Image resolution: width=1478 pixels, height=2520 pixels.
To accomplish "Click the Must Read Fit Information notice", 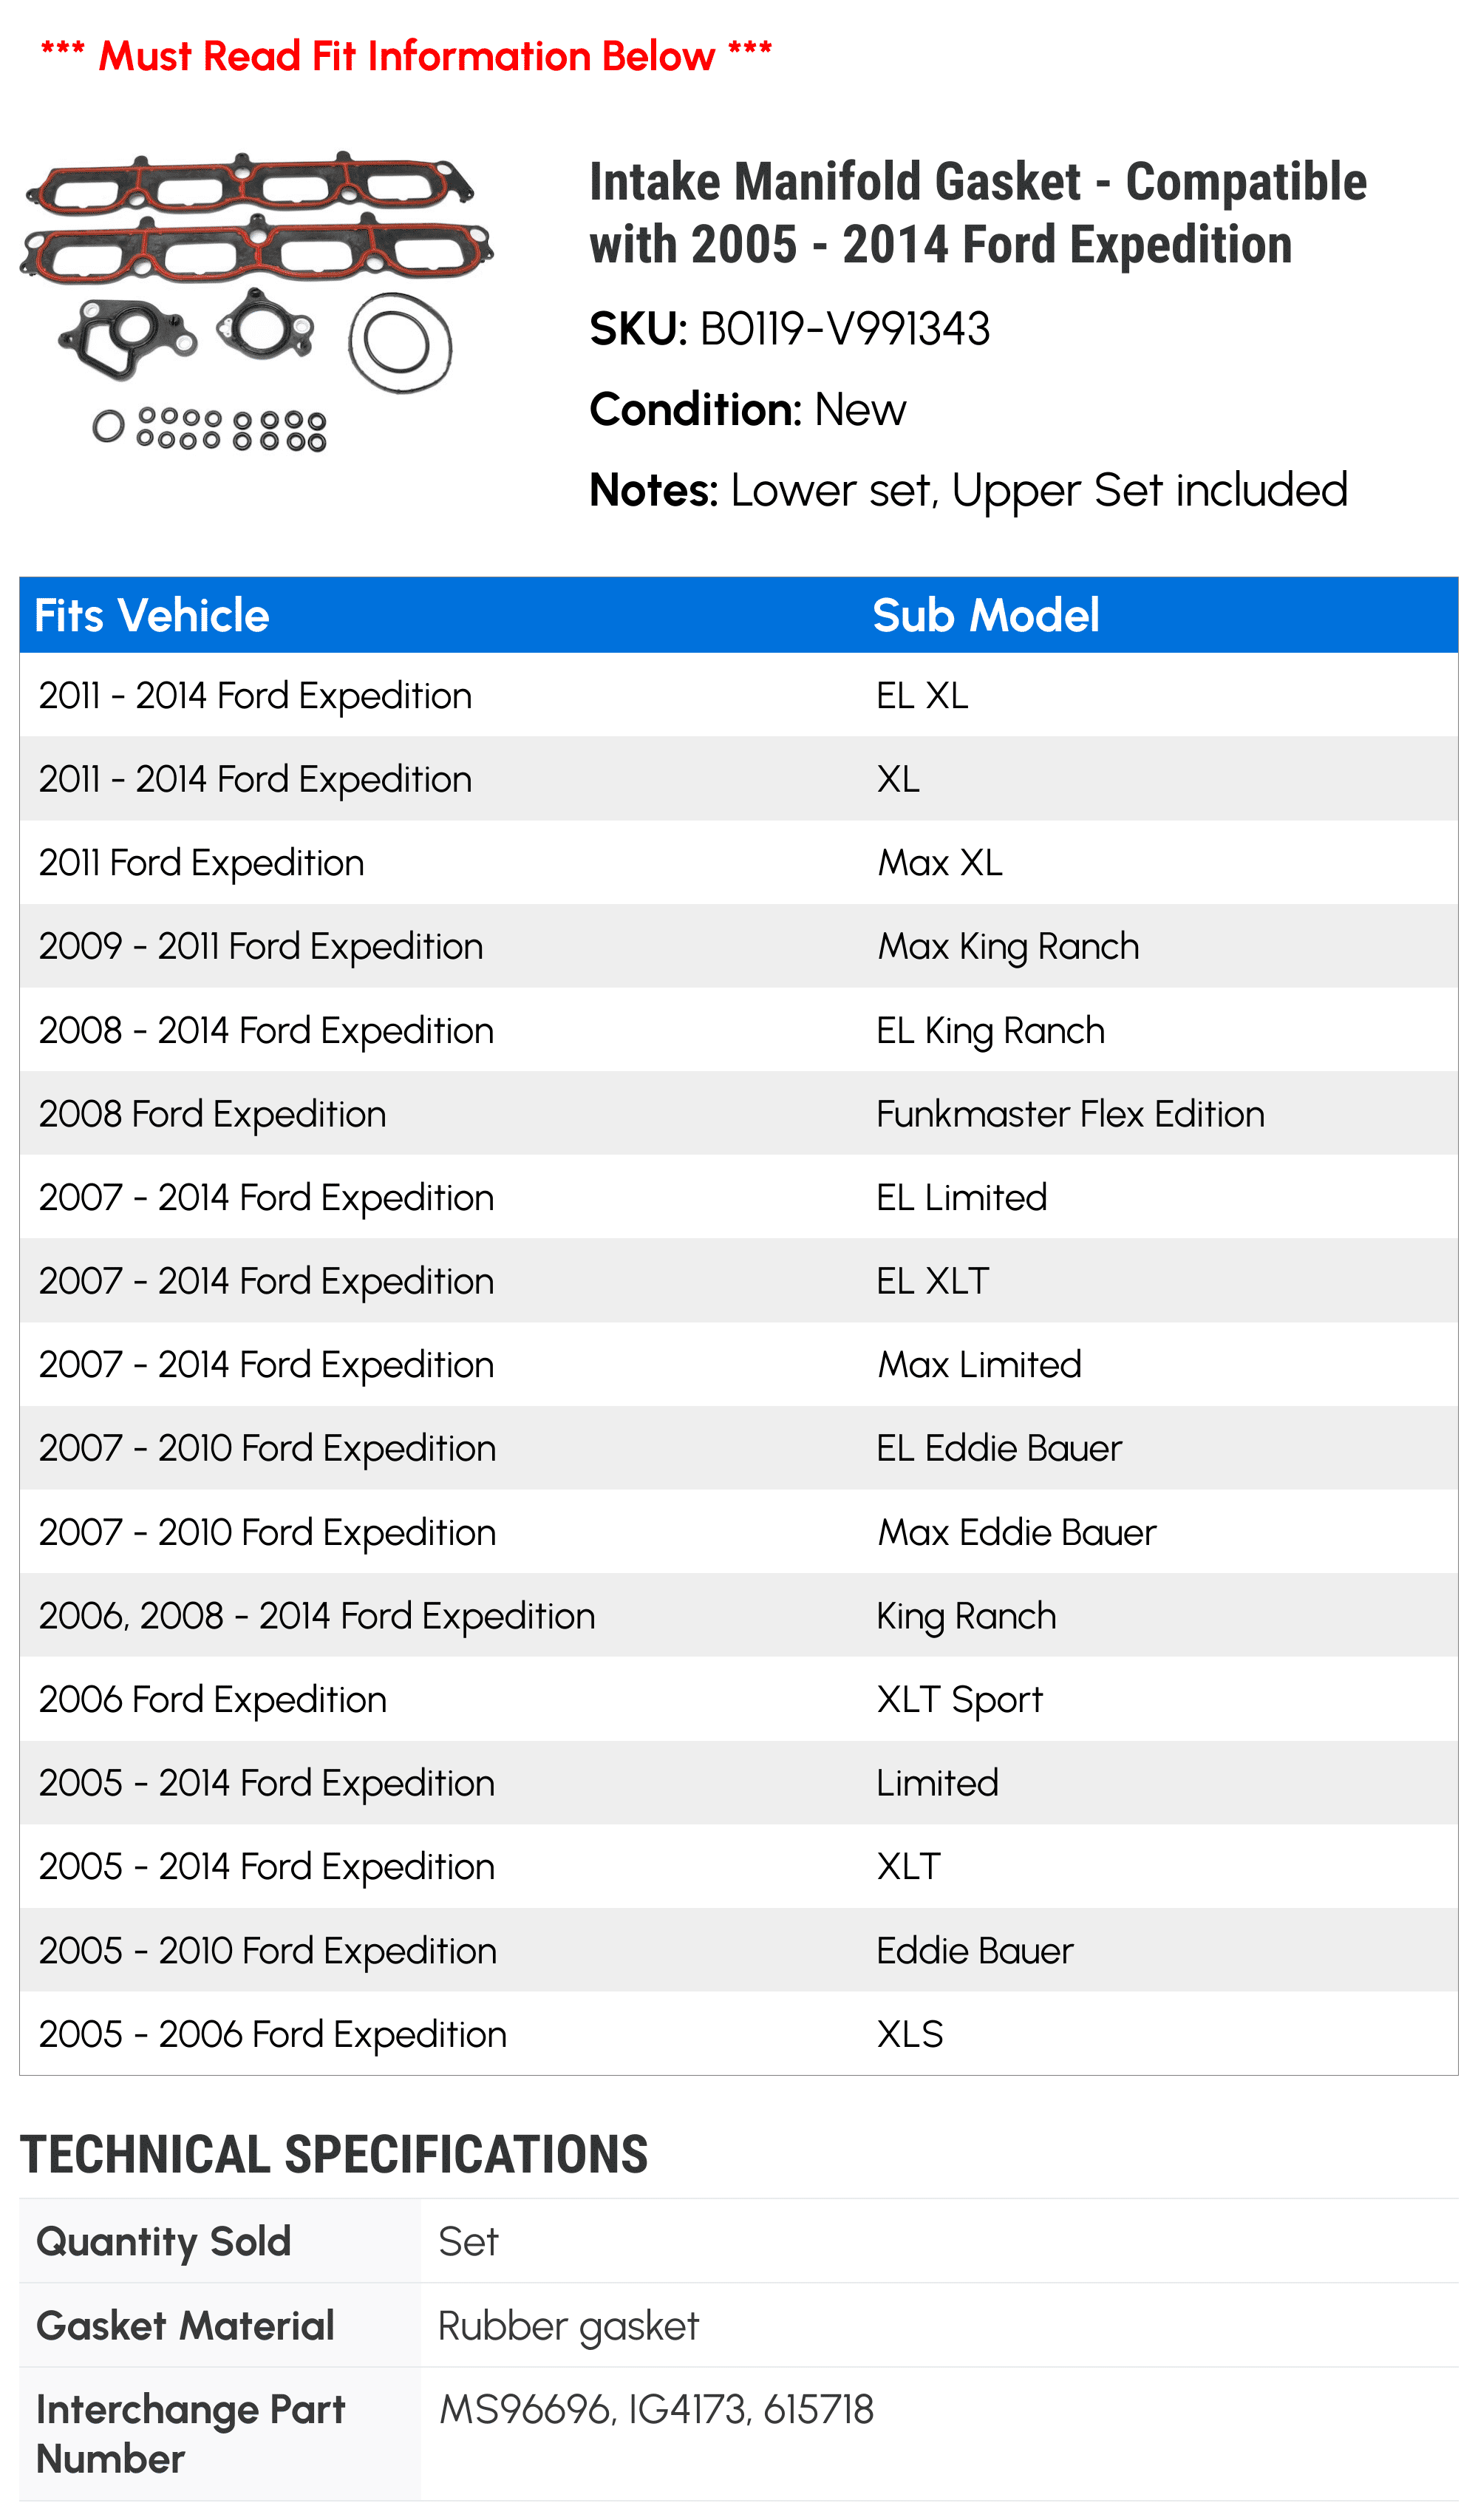I will coord(406,55).
